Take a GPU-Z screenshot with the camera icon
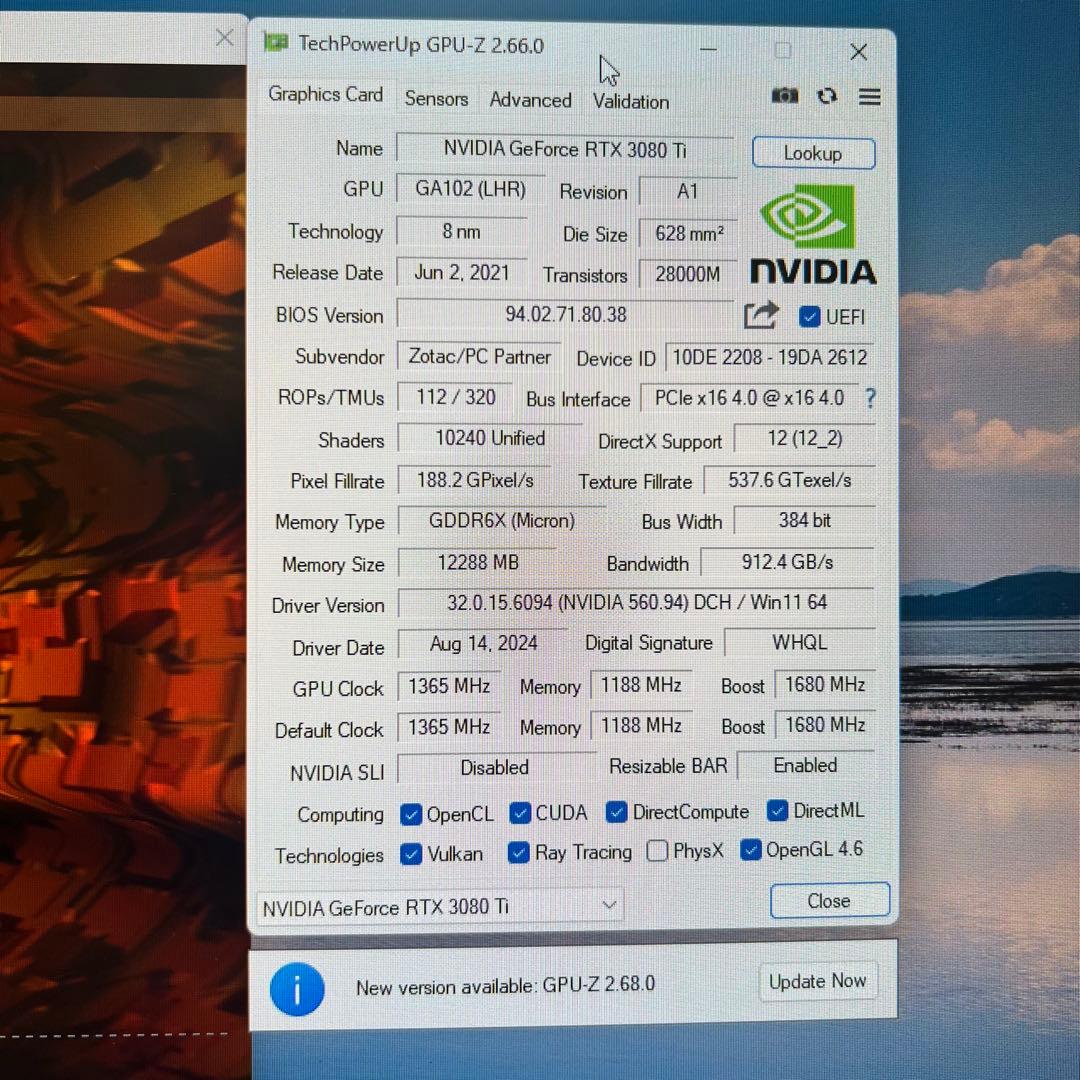Viewport: 1080px width, 1080px height. point(784,95)
